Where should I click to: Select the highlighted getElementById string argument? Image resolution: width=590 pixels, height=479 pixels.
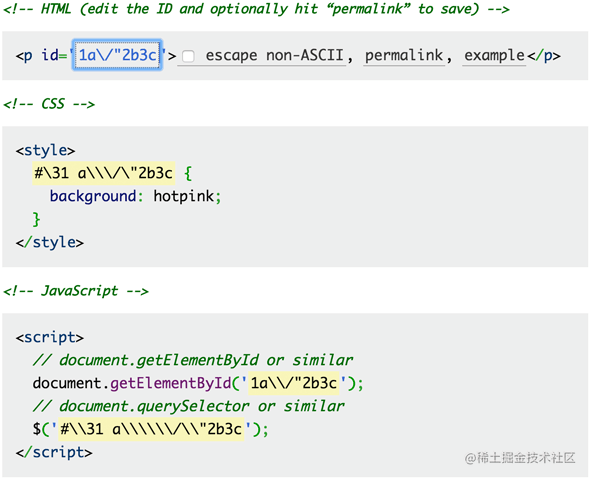(x=293, y=383)
